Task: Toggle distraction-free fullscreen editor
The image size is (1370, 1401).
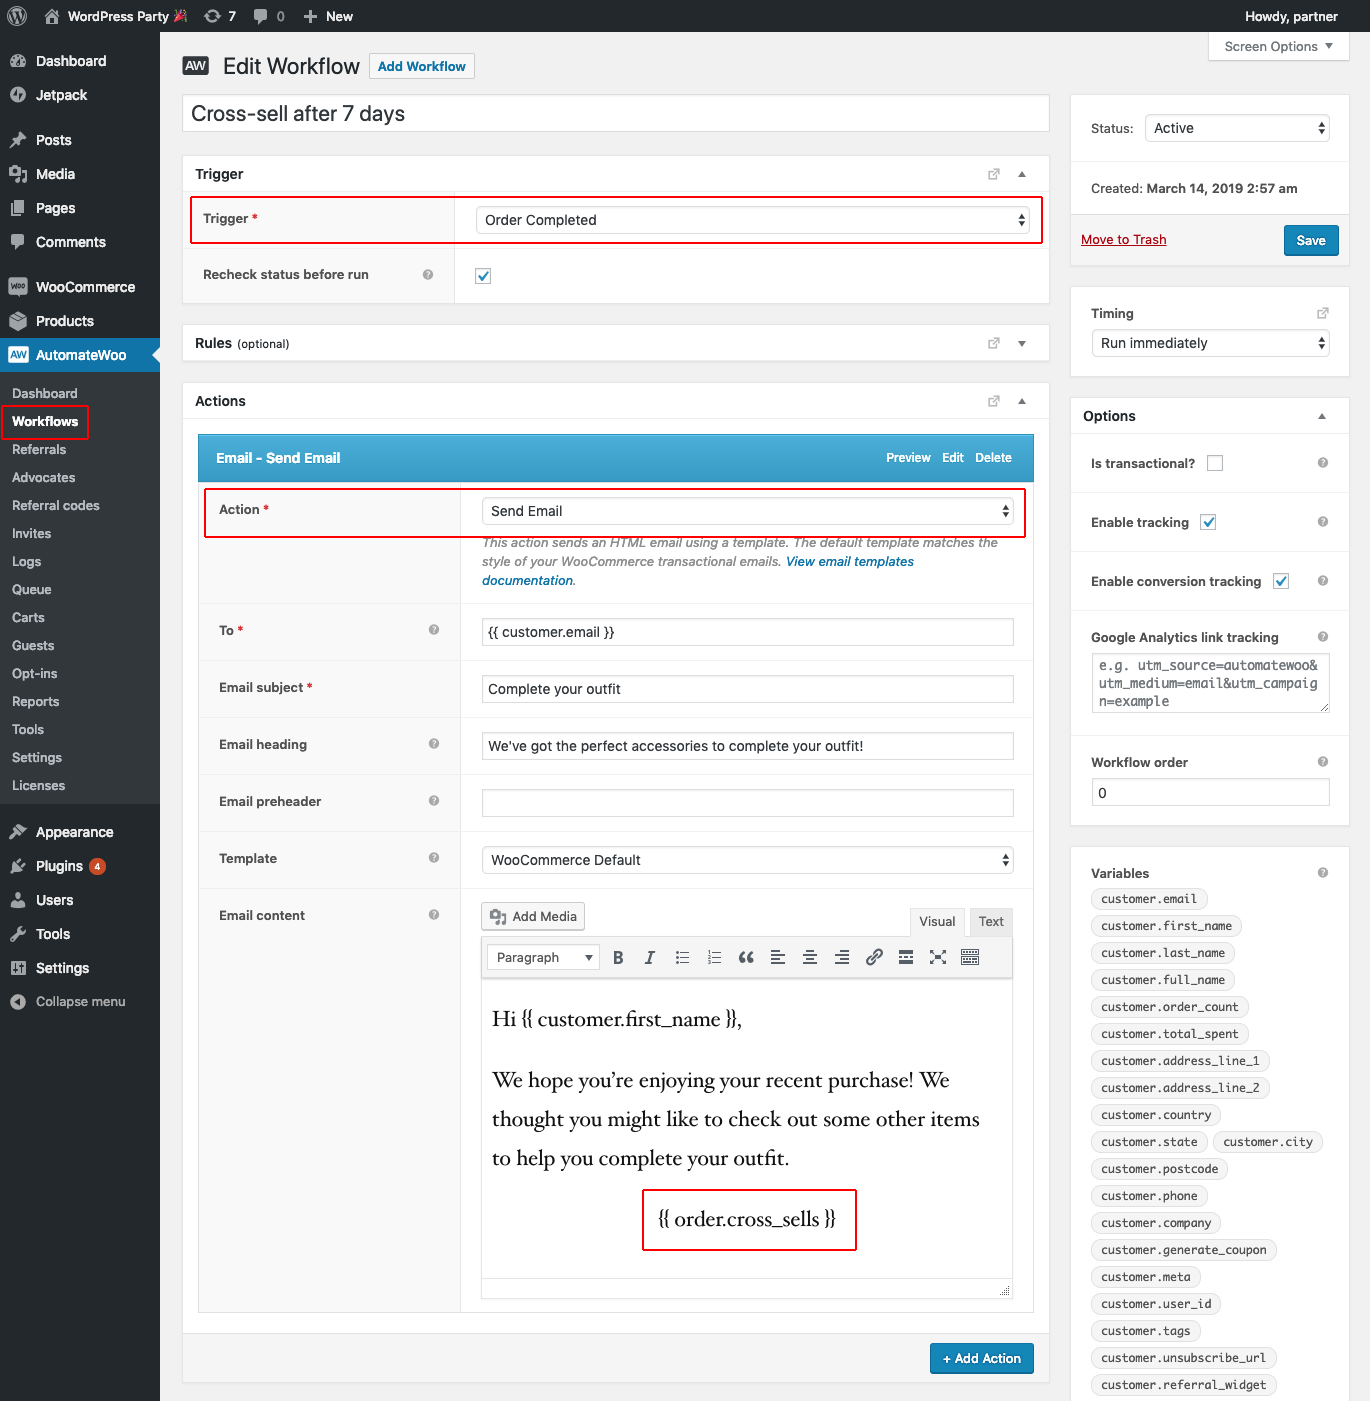Action: [x=938, y=958]
